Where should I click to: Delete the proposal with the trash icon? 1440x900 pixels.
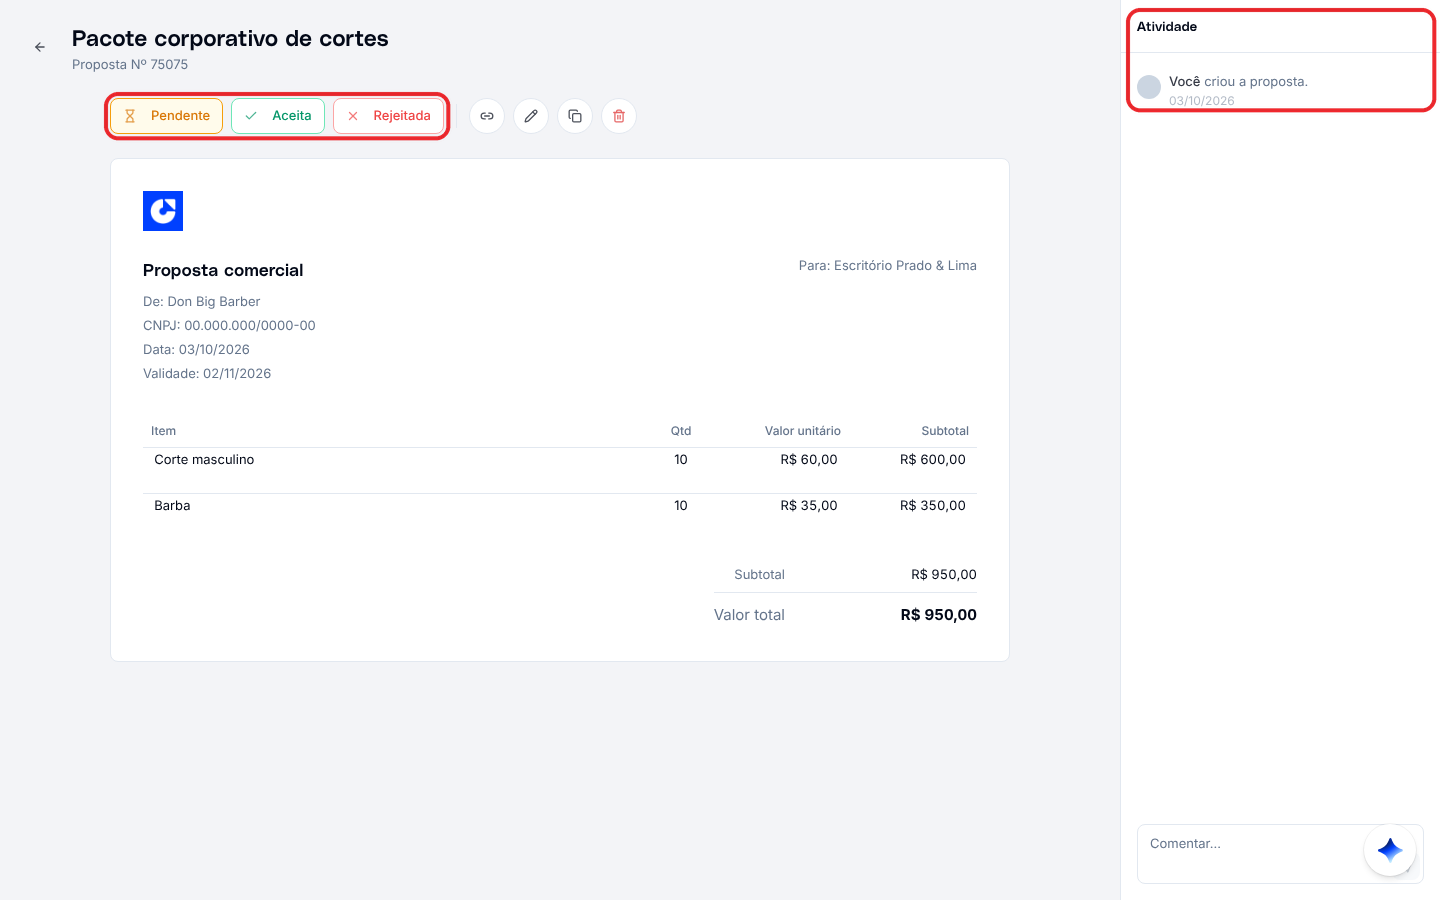(619, 116)
